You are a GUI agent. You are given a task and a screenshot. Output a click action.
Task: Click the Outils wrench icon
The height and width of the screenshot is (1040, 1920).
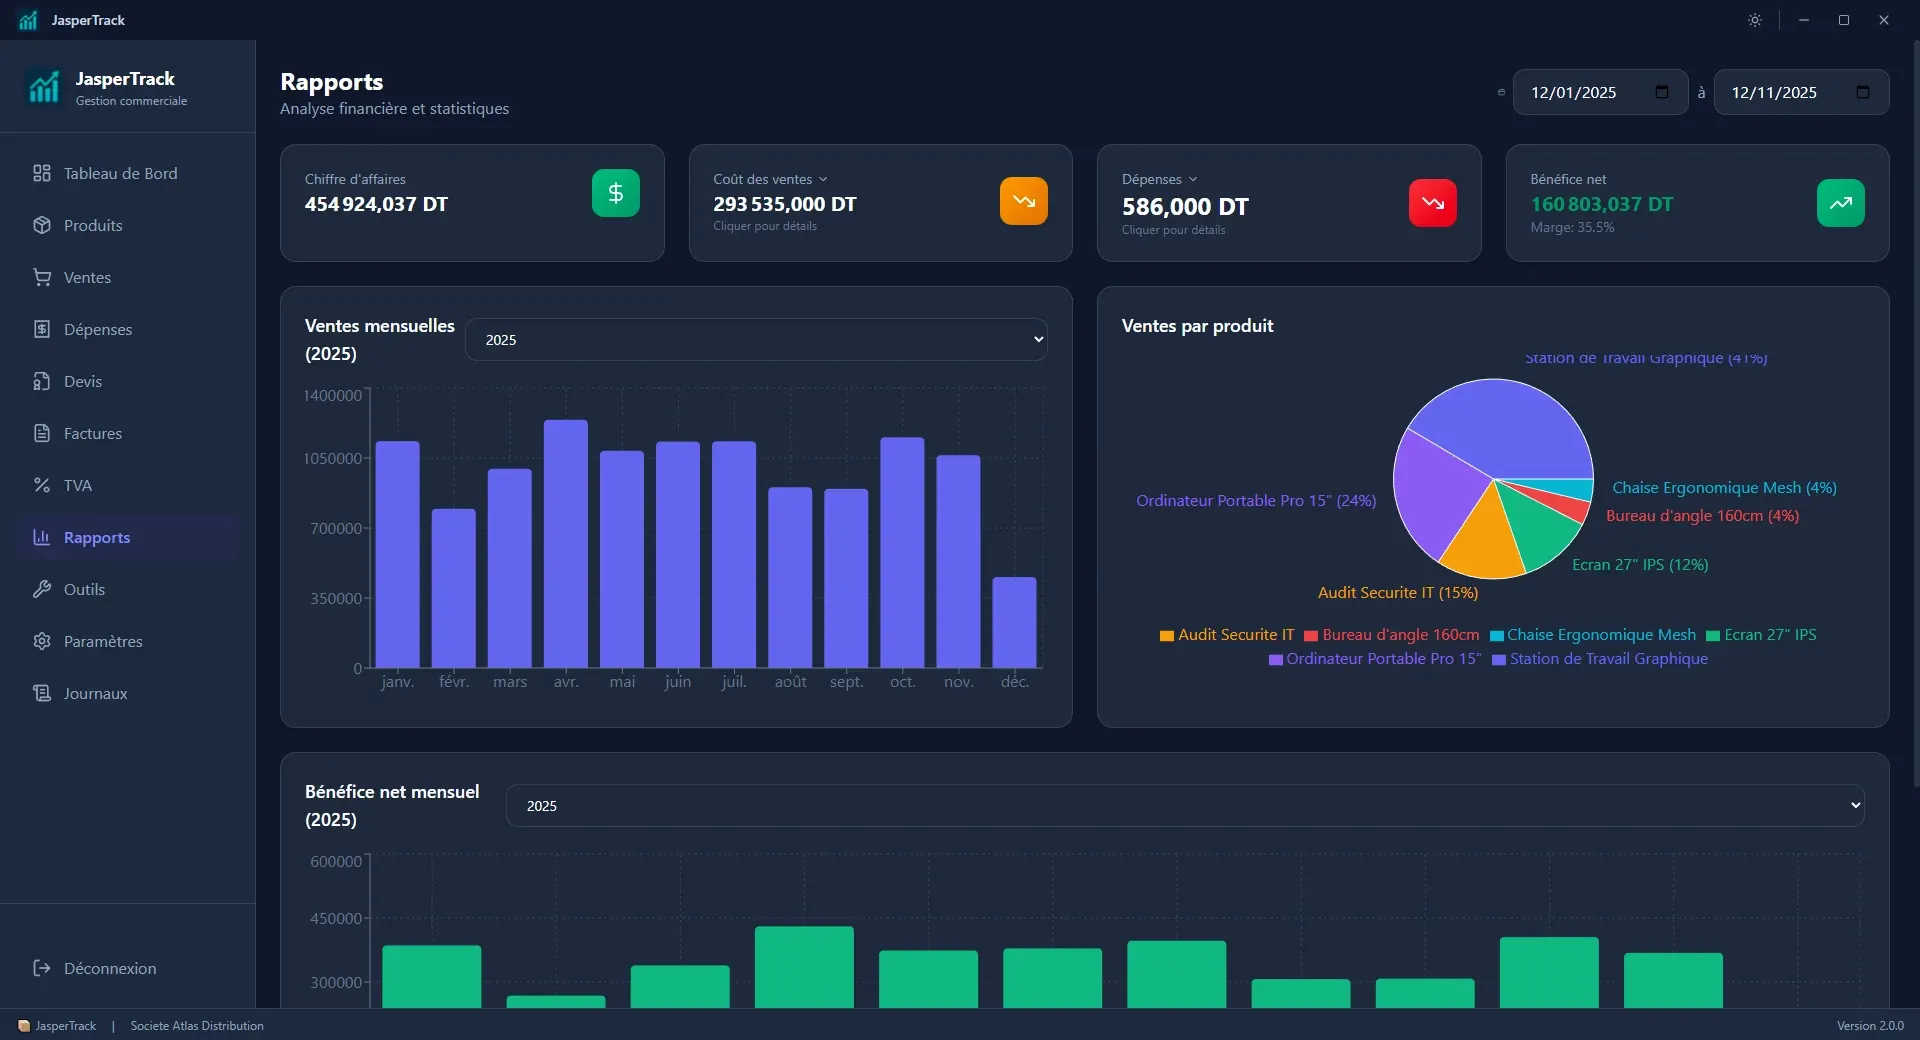pyautogui.click(x=42, y=589)
